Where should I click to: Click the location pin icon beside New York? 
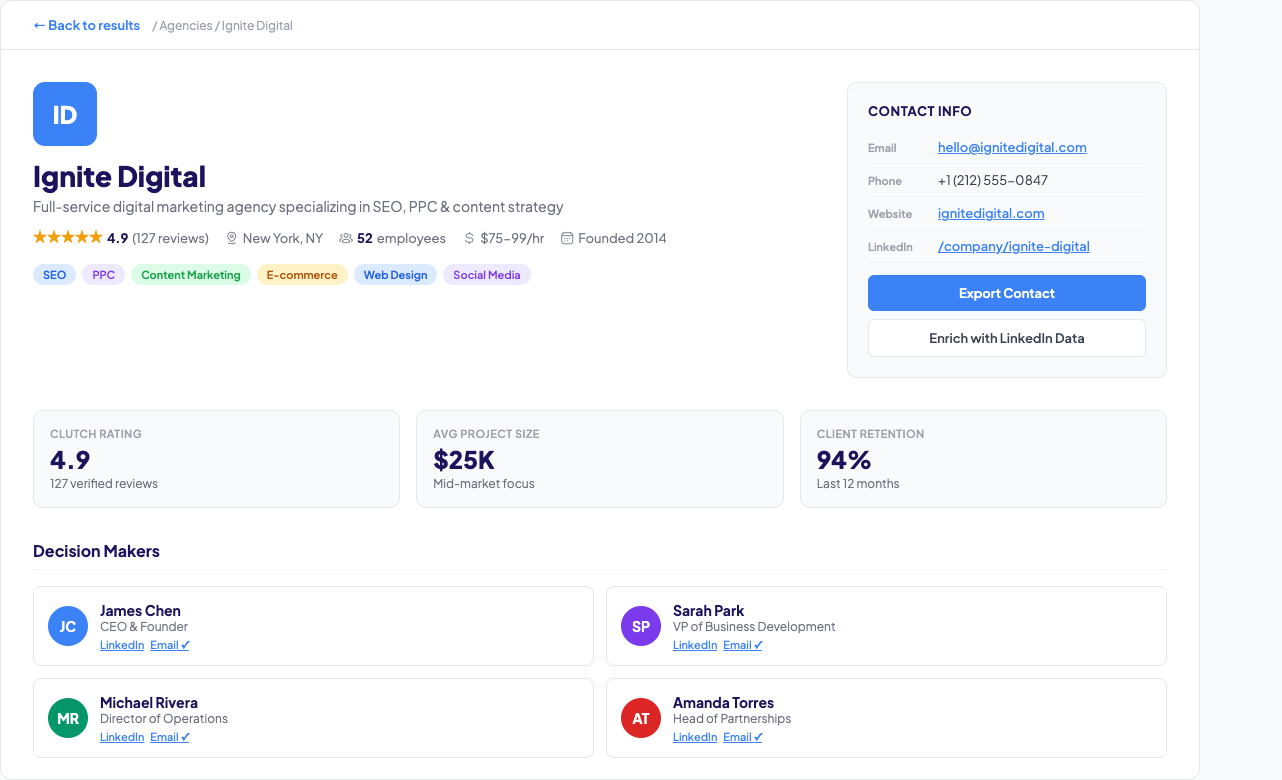tap(230, 238)
